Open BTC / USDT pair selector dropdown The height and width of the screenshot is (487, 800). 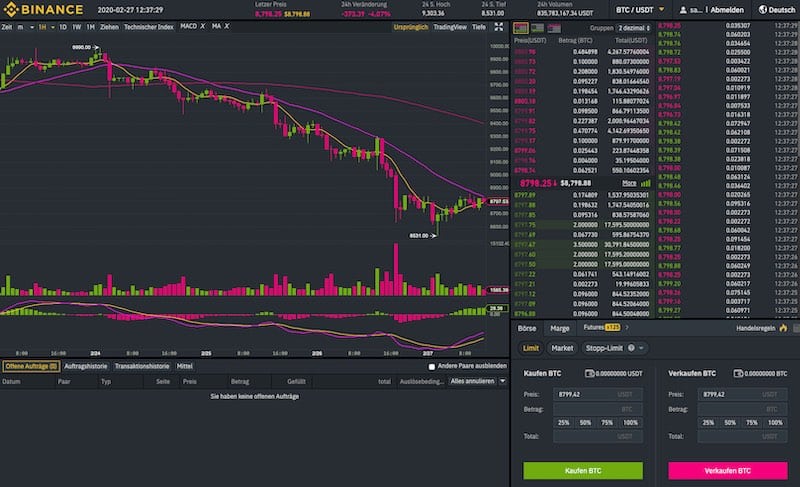coord(639,10)
